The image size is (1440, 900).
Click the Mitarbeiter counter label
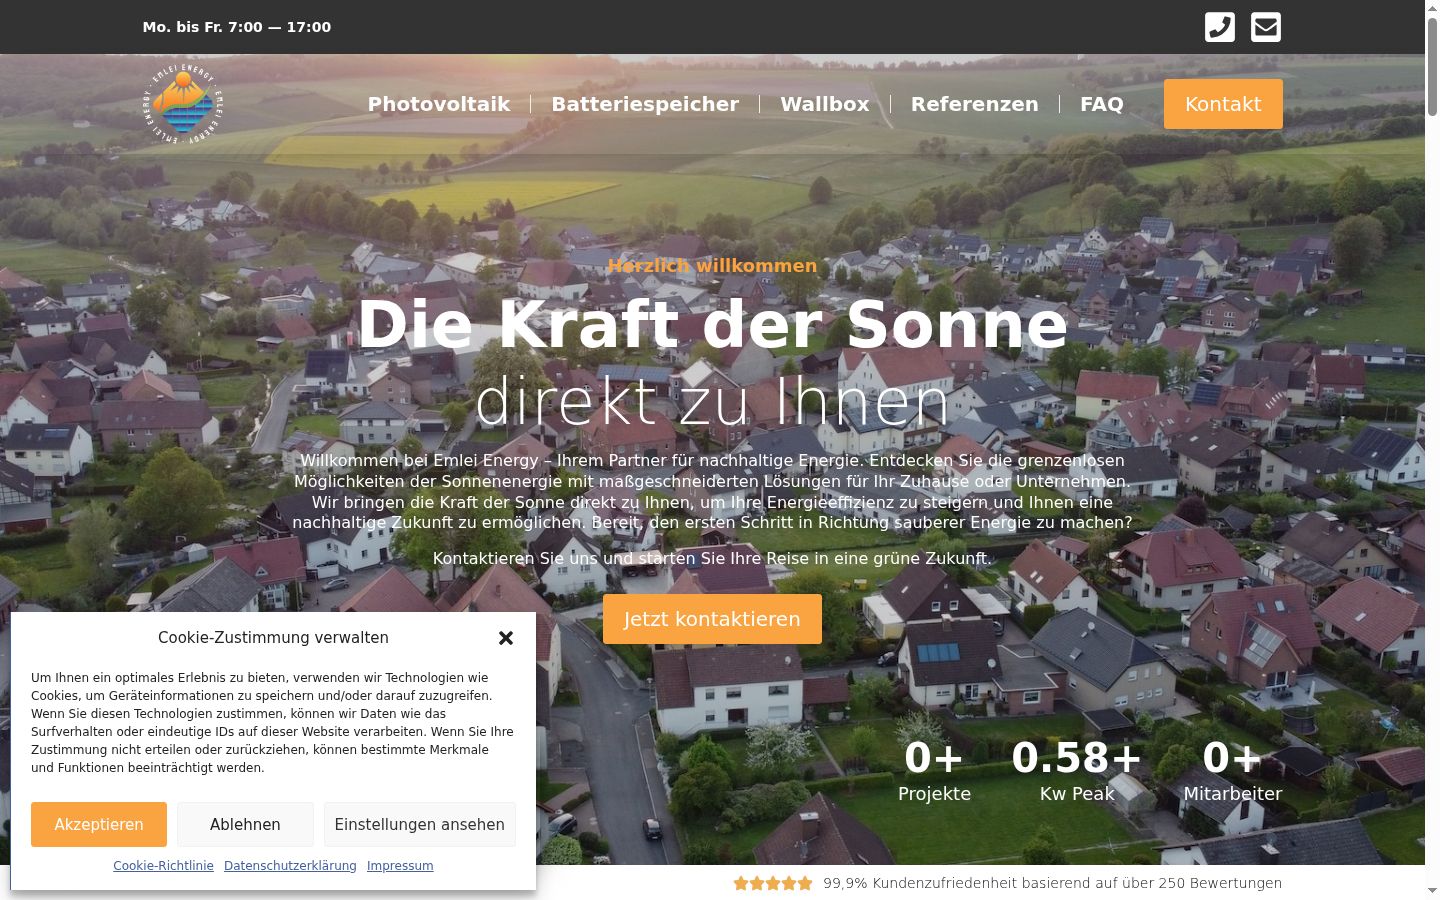[1233, 794]
